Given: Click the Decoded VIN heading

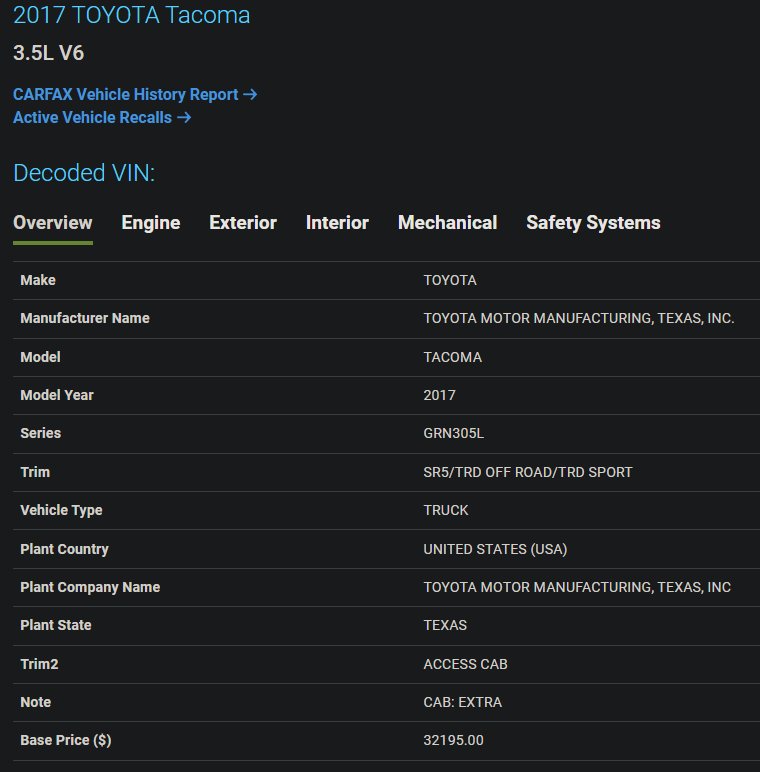Looking at the screenshot, I should point(84,173).
